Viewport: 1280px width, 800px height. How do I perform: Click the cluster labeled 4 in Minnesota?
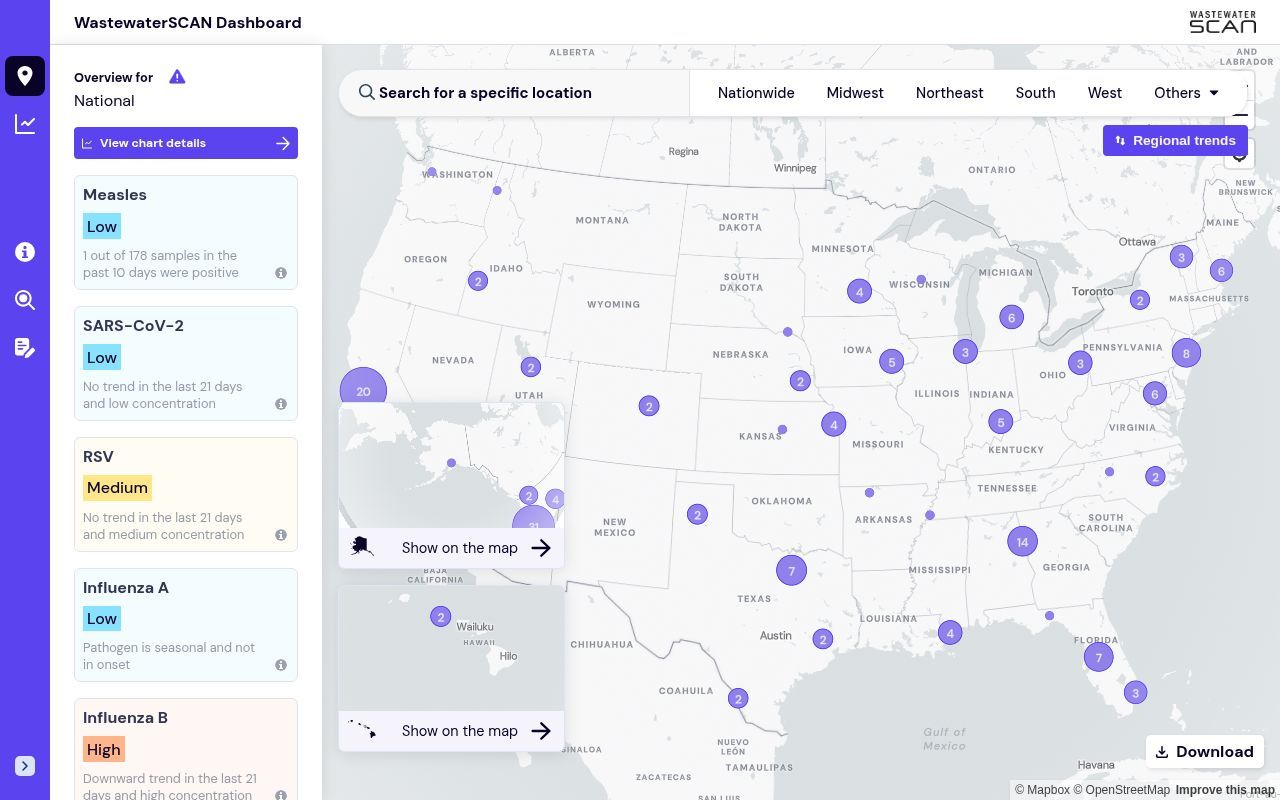pos(859,292)
